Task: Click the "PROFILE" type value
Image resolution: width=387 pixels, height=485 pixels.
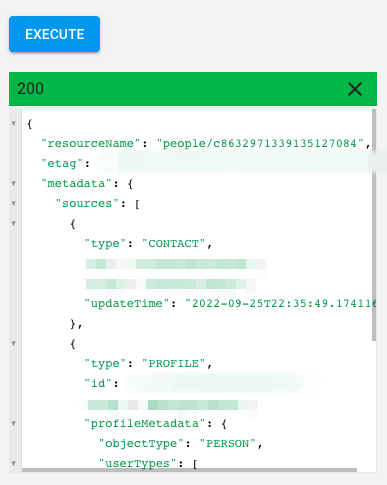Action: (x=174, y=363)
